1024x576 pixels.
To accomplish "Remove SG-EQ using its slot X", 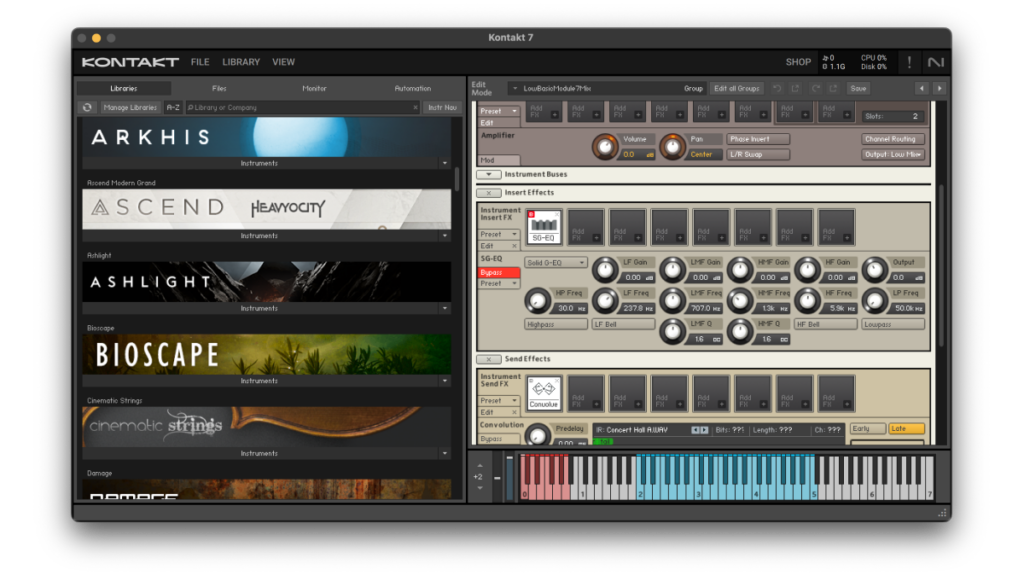I will 557,214.
